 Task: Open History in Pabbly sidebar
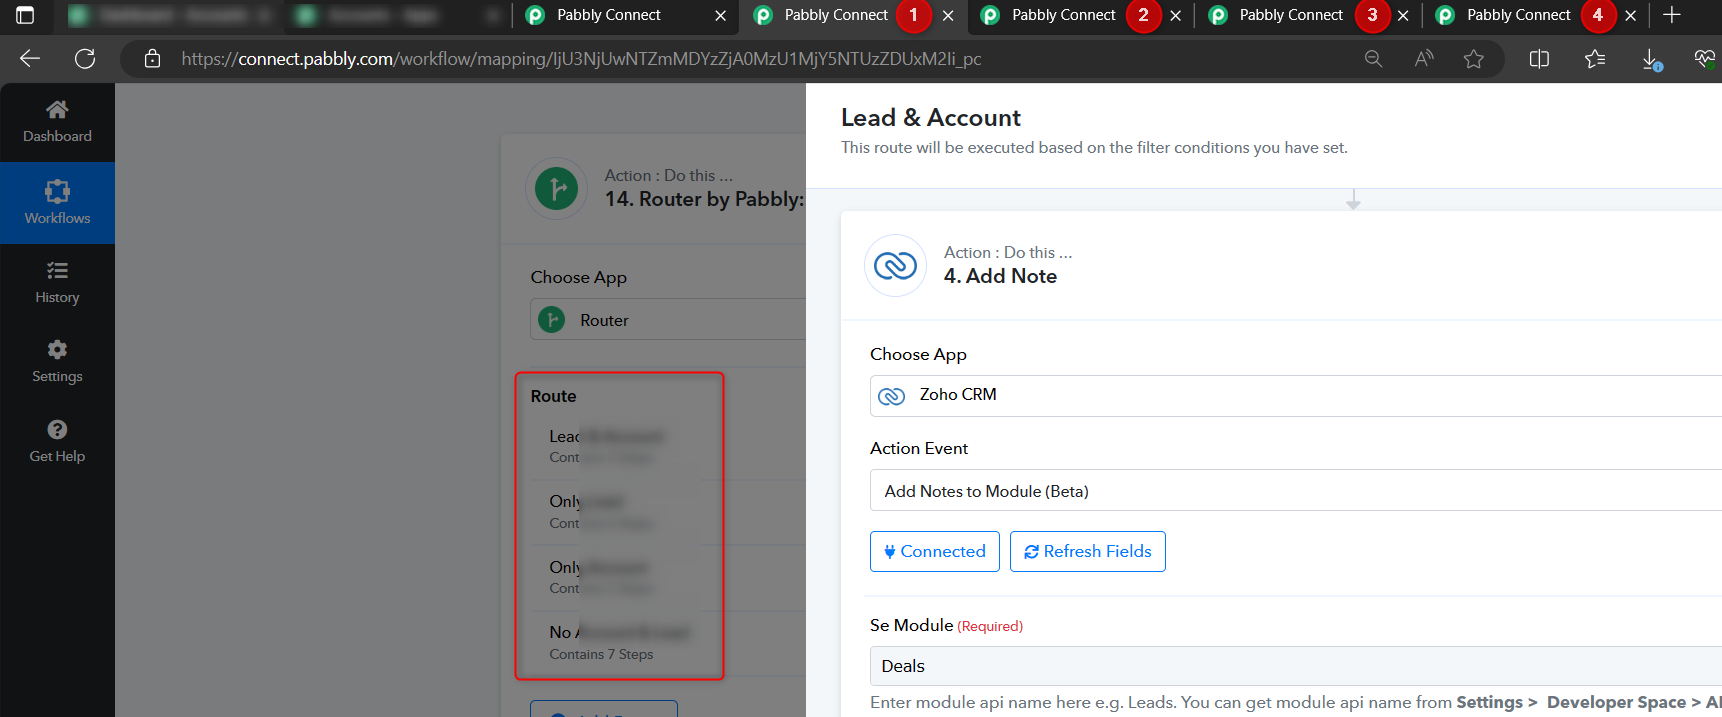click(x=57, y=283)
